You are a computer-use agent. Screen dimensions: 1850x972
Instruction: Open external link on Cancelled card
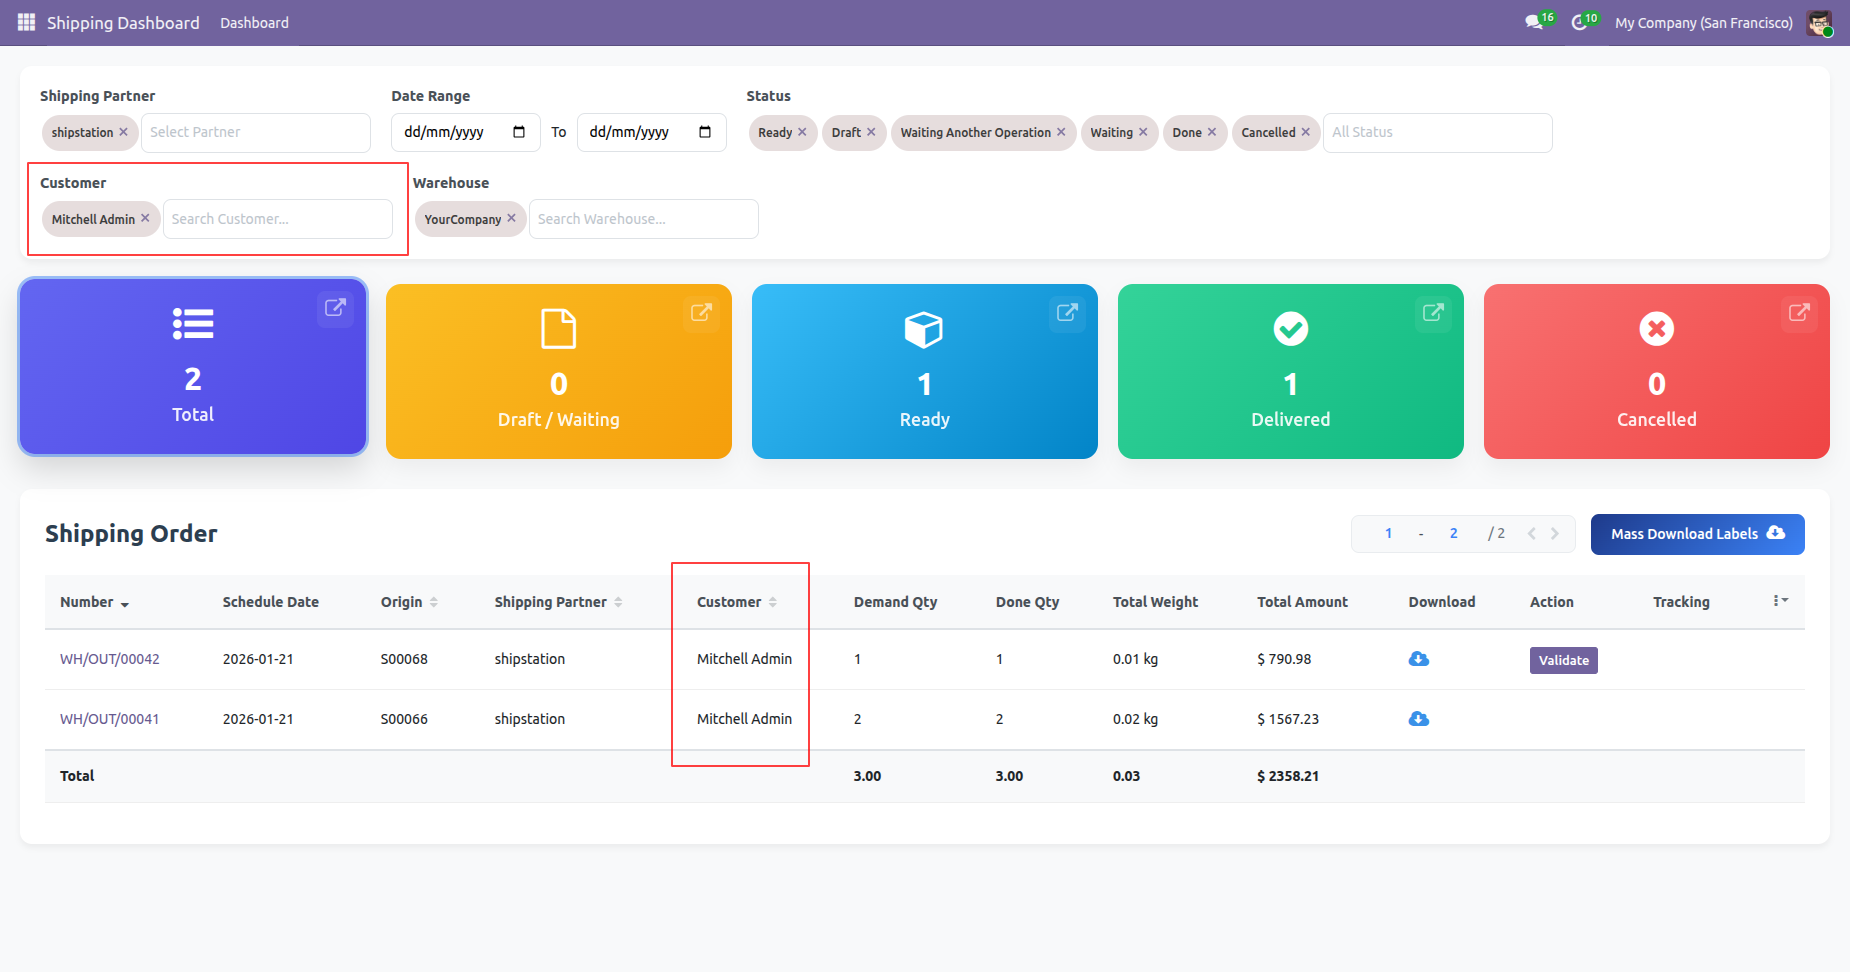1799,312
